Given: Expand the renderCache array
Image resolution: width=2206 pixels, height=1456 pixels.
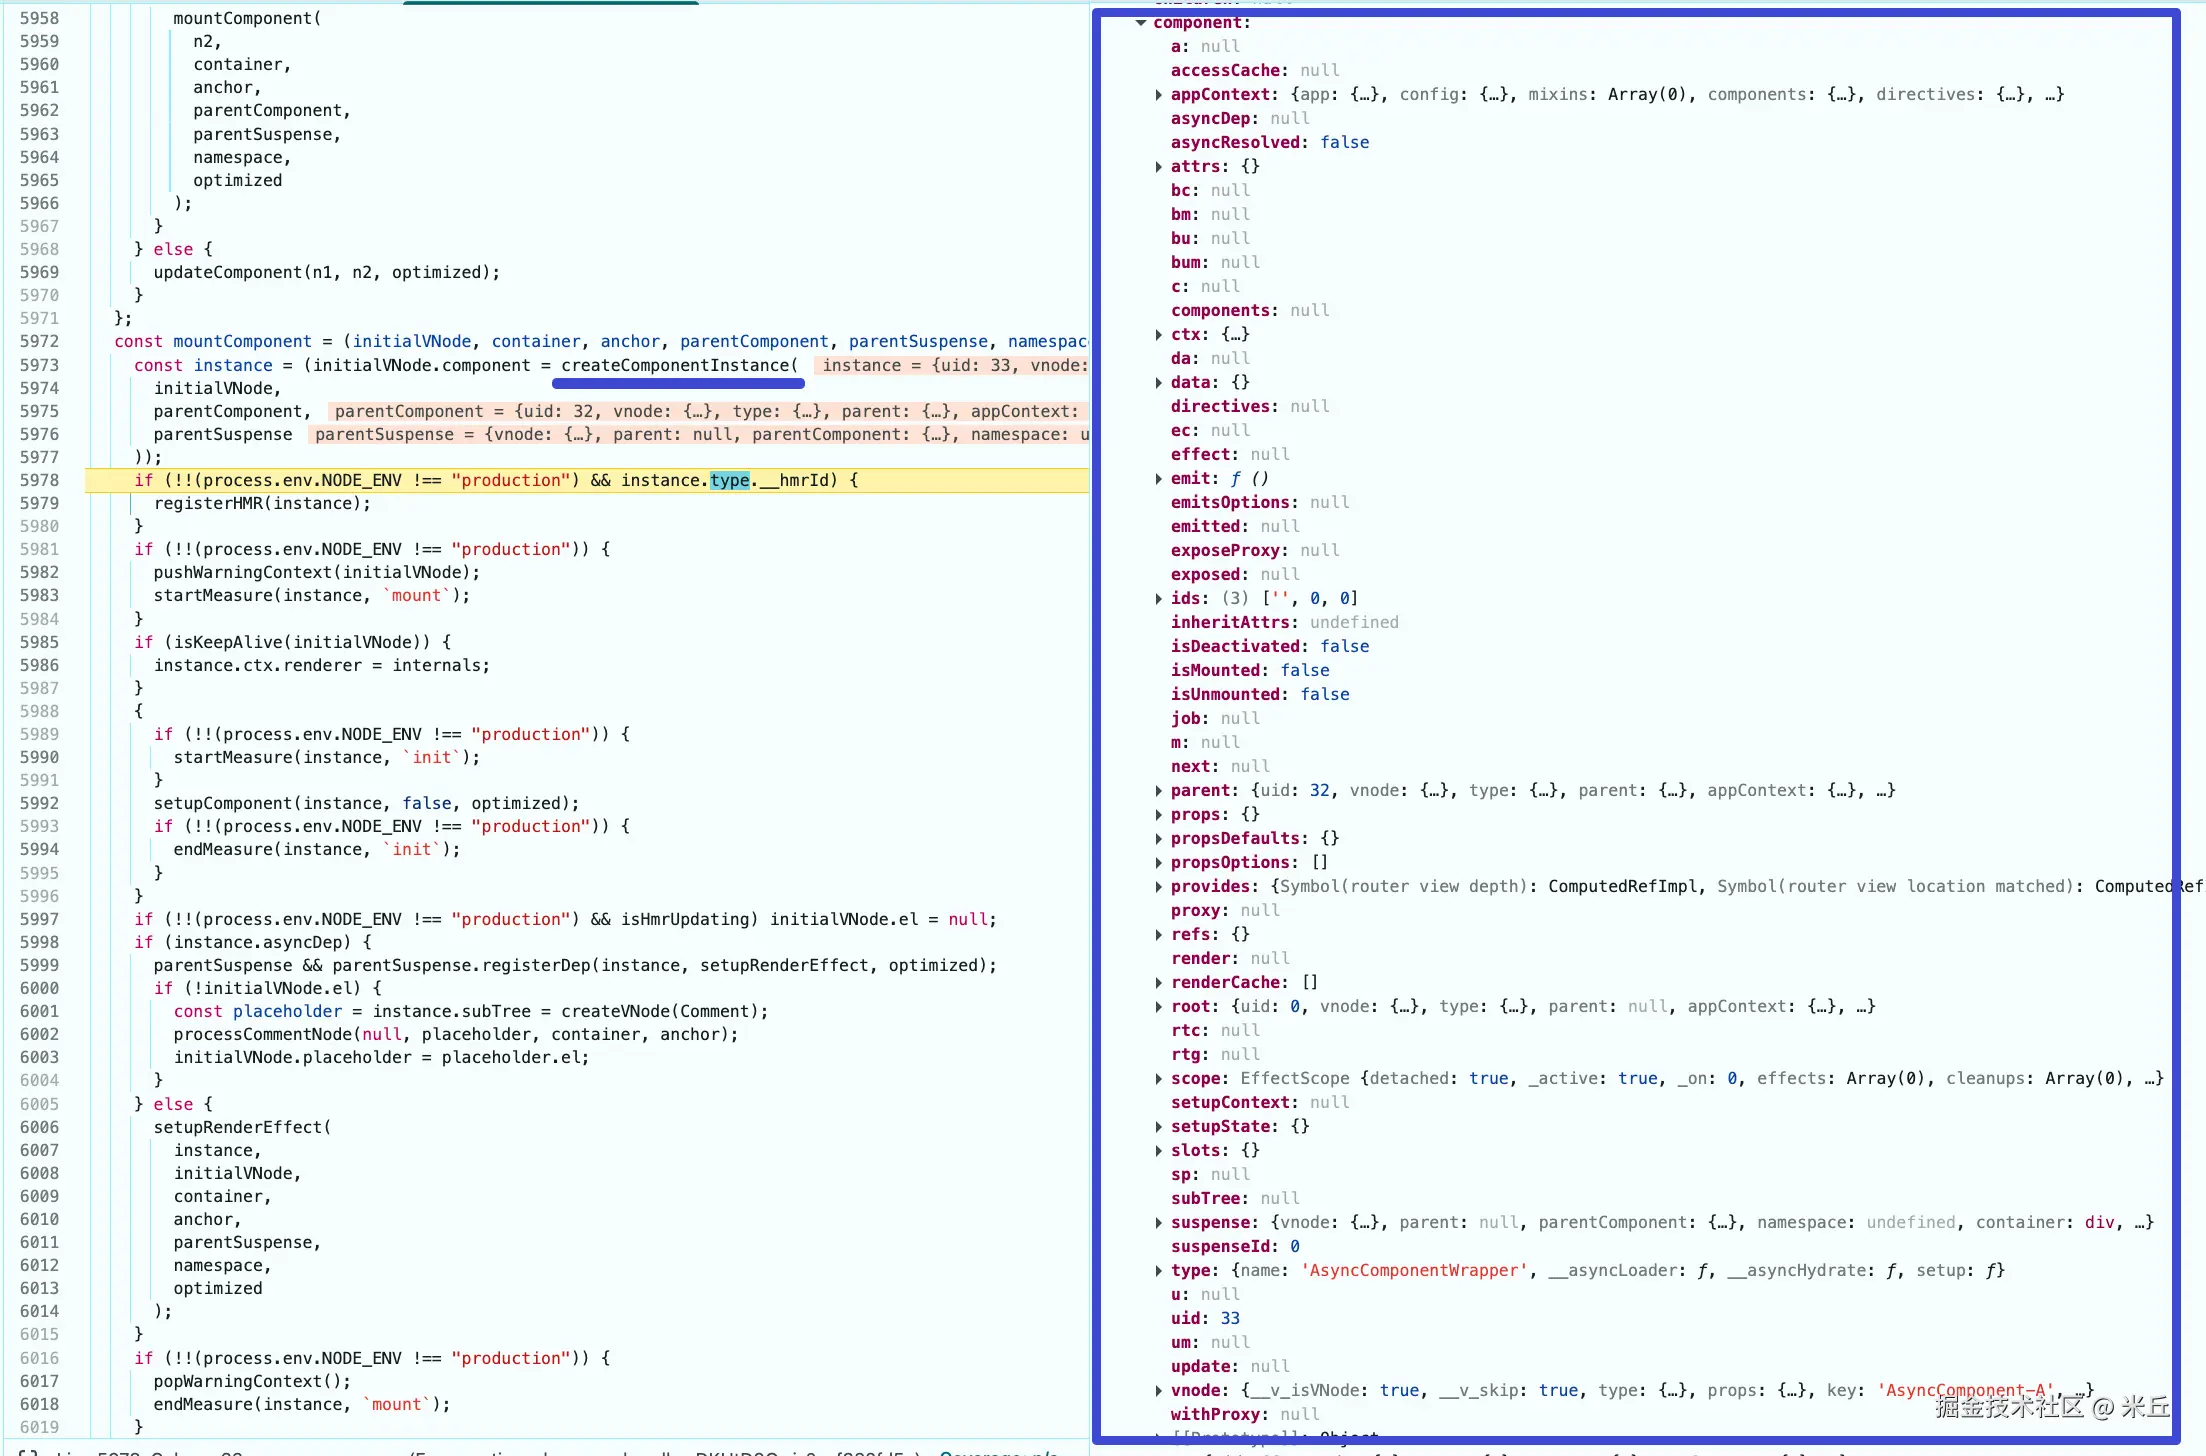Looking at the screenshot, I should pyautogui.click(x=1158, y=983).
